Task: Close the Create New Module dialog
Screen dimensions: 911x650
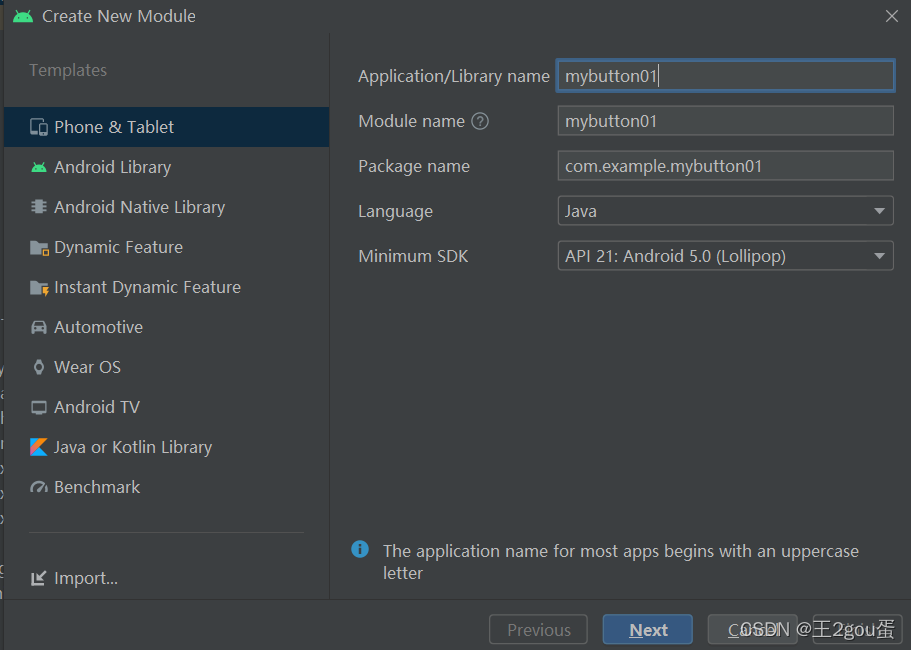Action: 892,16
